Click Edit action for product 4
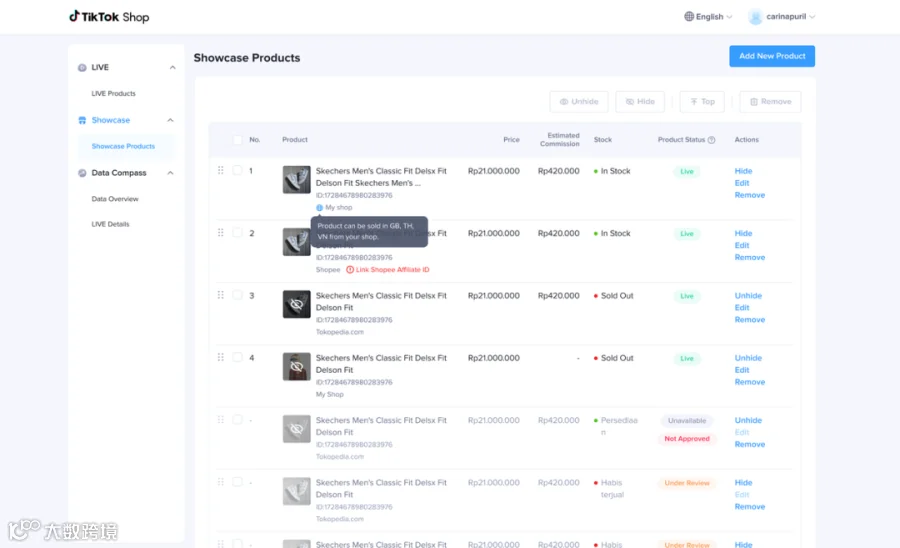Viewport: 900px width, 548px height. click(742, 370)
